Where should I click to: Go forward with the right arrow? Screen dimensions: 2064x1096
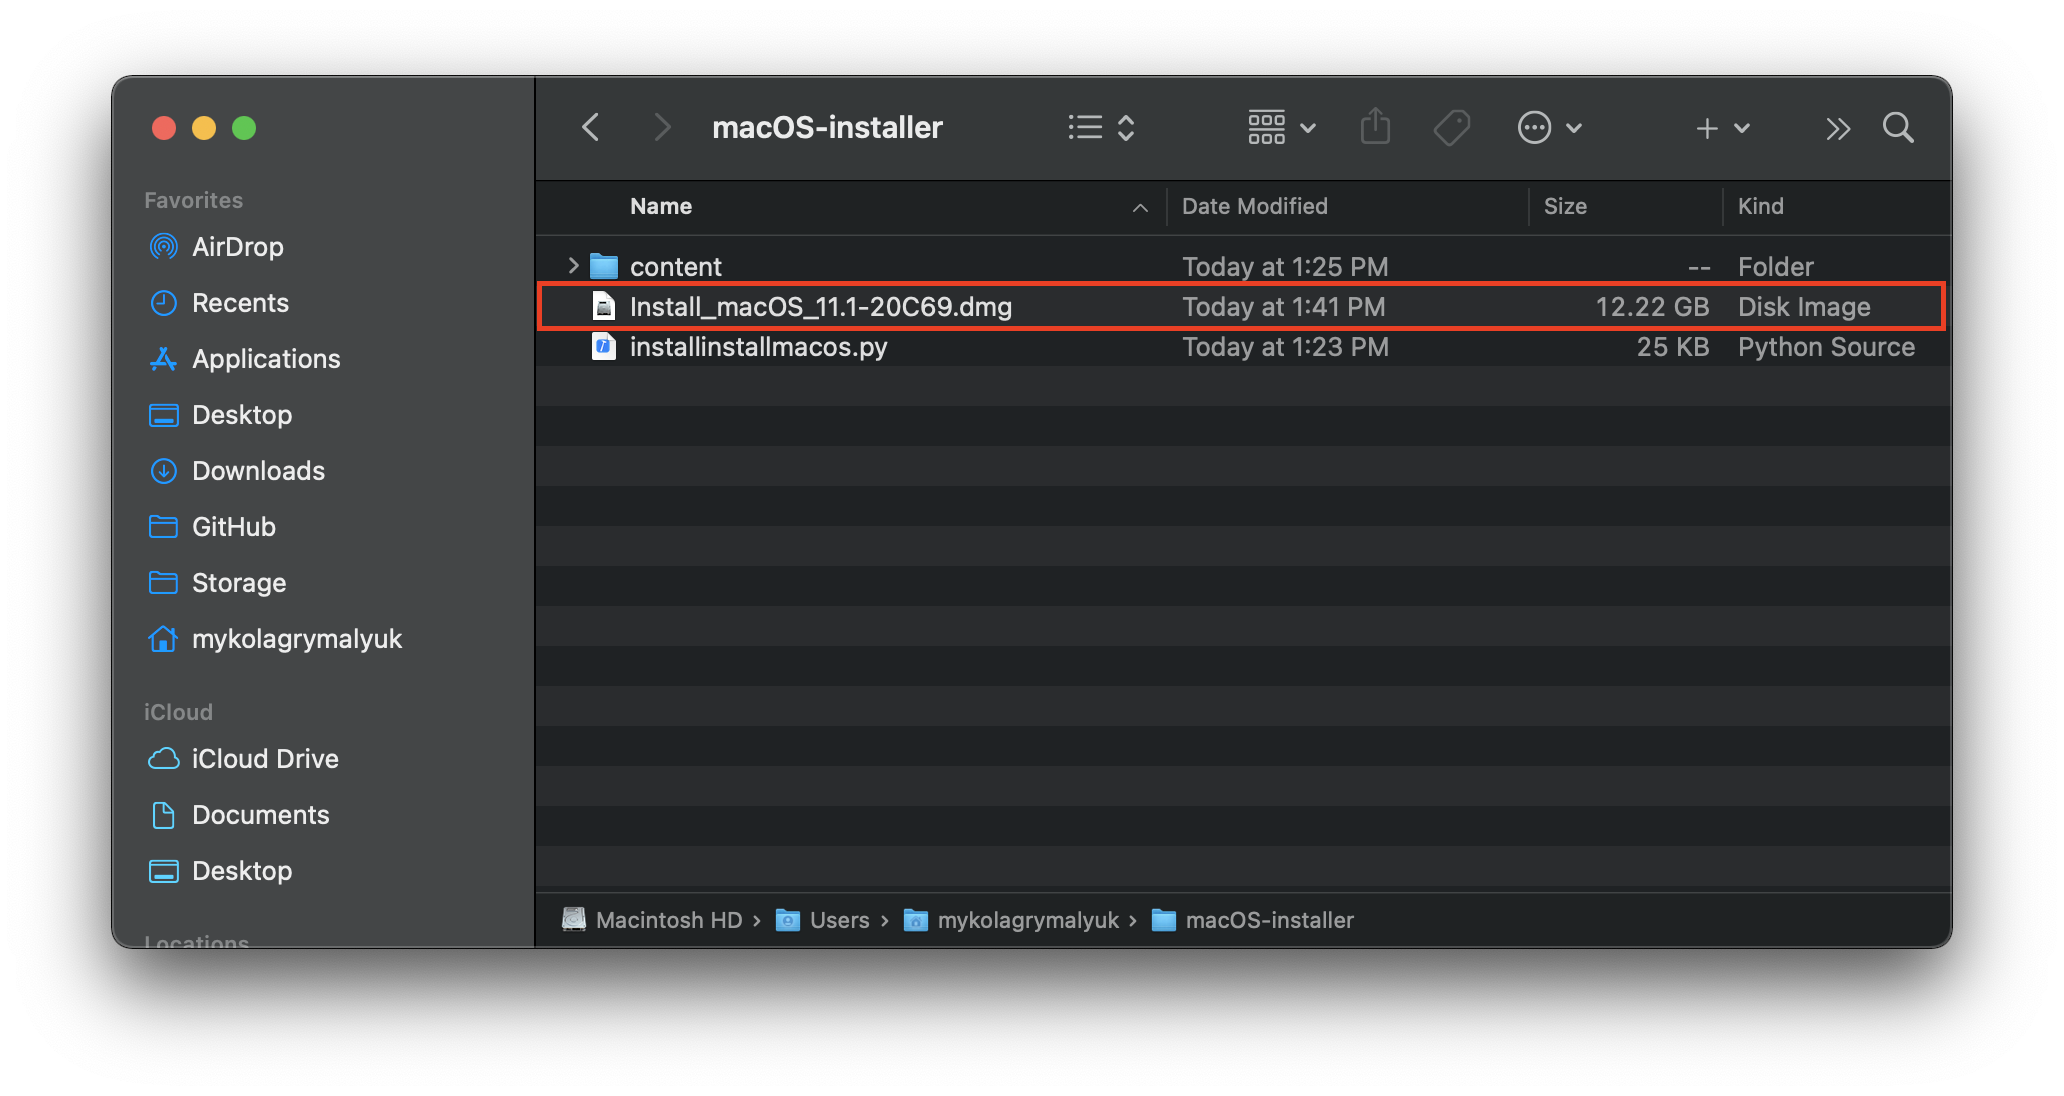661,127
